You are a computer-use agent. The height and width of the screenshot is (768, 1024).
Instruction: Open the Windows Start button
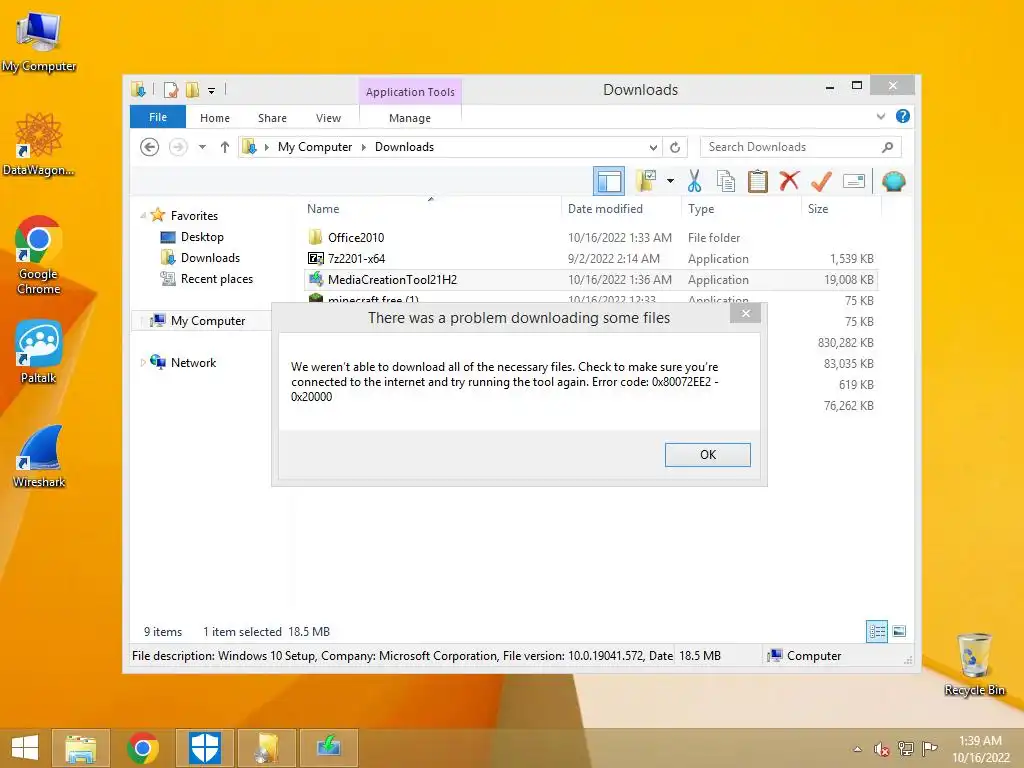[x=24, y=747]
